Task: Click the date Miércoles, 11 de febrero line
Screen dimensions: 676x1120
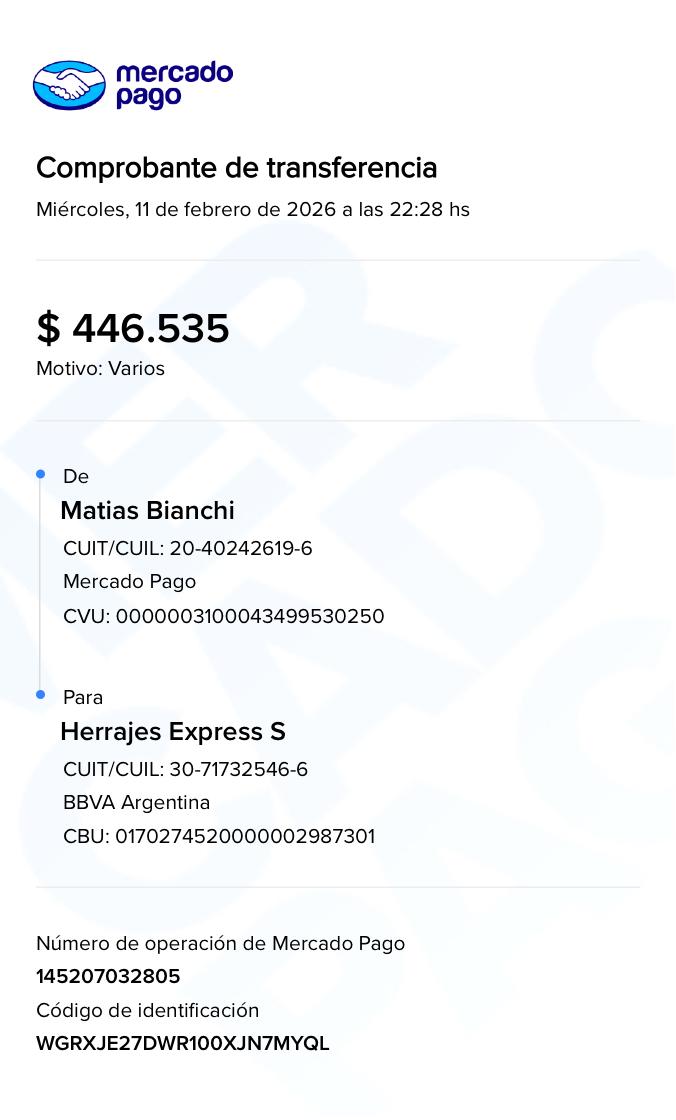Action: [252, 210]
